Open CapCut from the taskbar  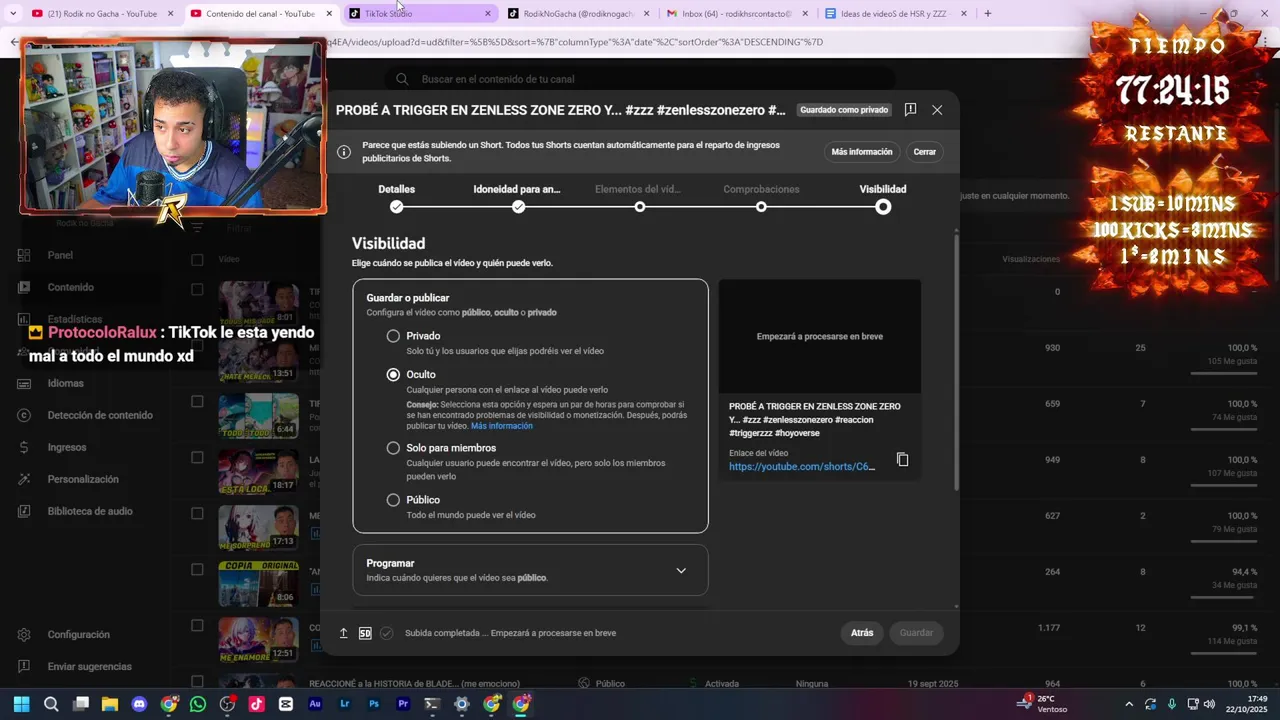point(286,704)
